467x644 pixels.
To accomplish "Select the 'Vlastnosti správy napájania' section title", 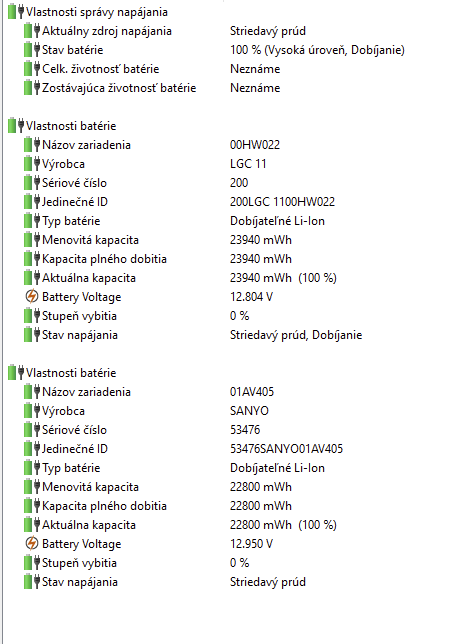I will (97, 12).
